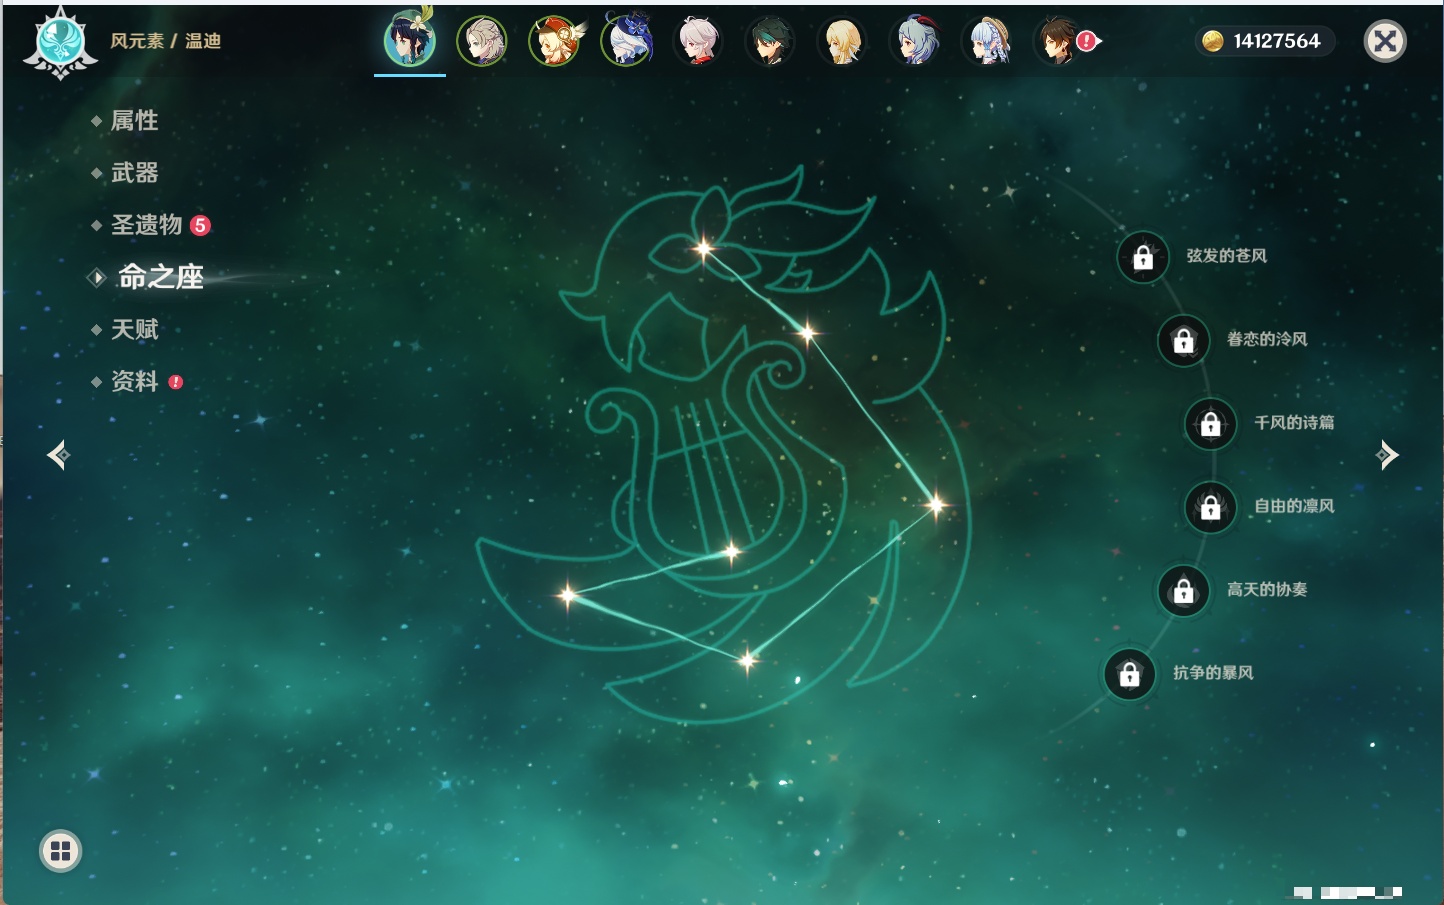Open locked constellation 抗争的暴风
Image resolution: width=1444 pixels, height=905 pixels.
tap(1130, 675)
